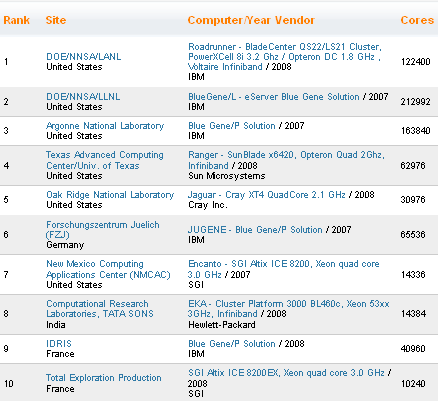Open the DOE/NNSA/LLNL site link

click(x=83, y=97)
